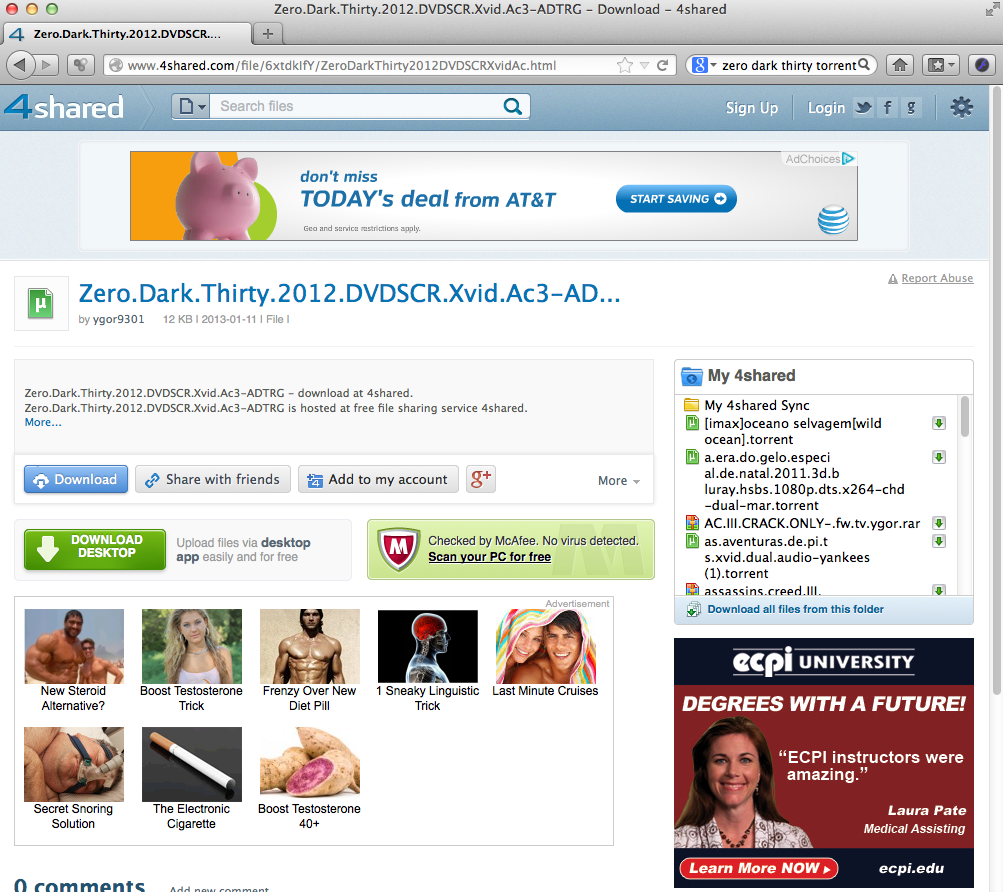1003x892 pixels.
Task: Go to the browser home page icon
Action: coord(900,65)
